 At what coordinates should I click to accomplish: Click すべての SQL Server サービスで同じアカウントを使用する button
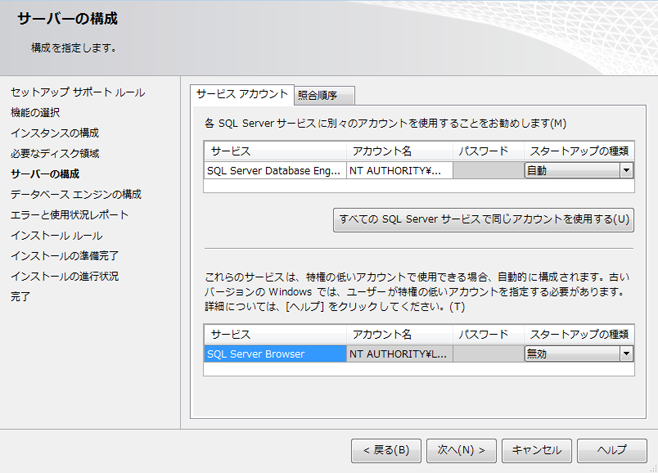pos(483,220)
